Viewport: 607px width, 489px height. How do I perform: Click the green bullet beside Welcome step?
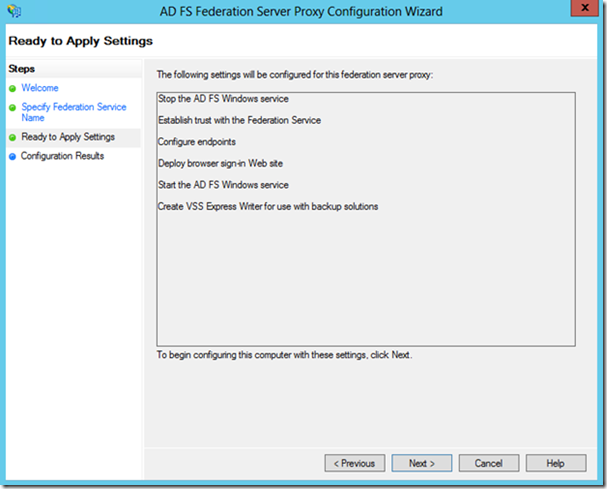coord(12,89)
